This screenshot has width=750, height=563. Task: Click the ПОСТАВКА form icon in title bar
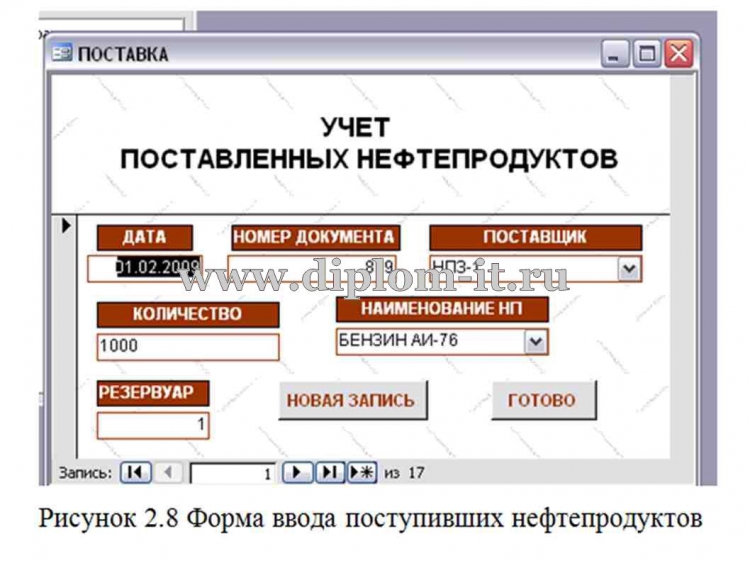point(62,53)
